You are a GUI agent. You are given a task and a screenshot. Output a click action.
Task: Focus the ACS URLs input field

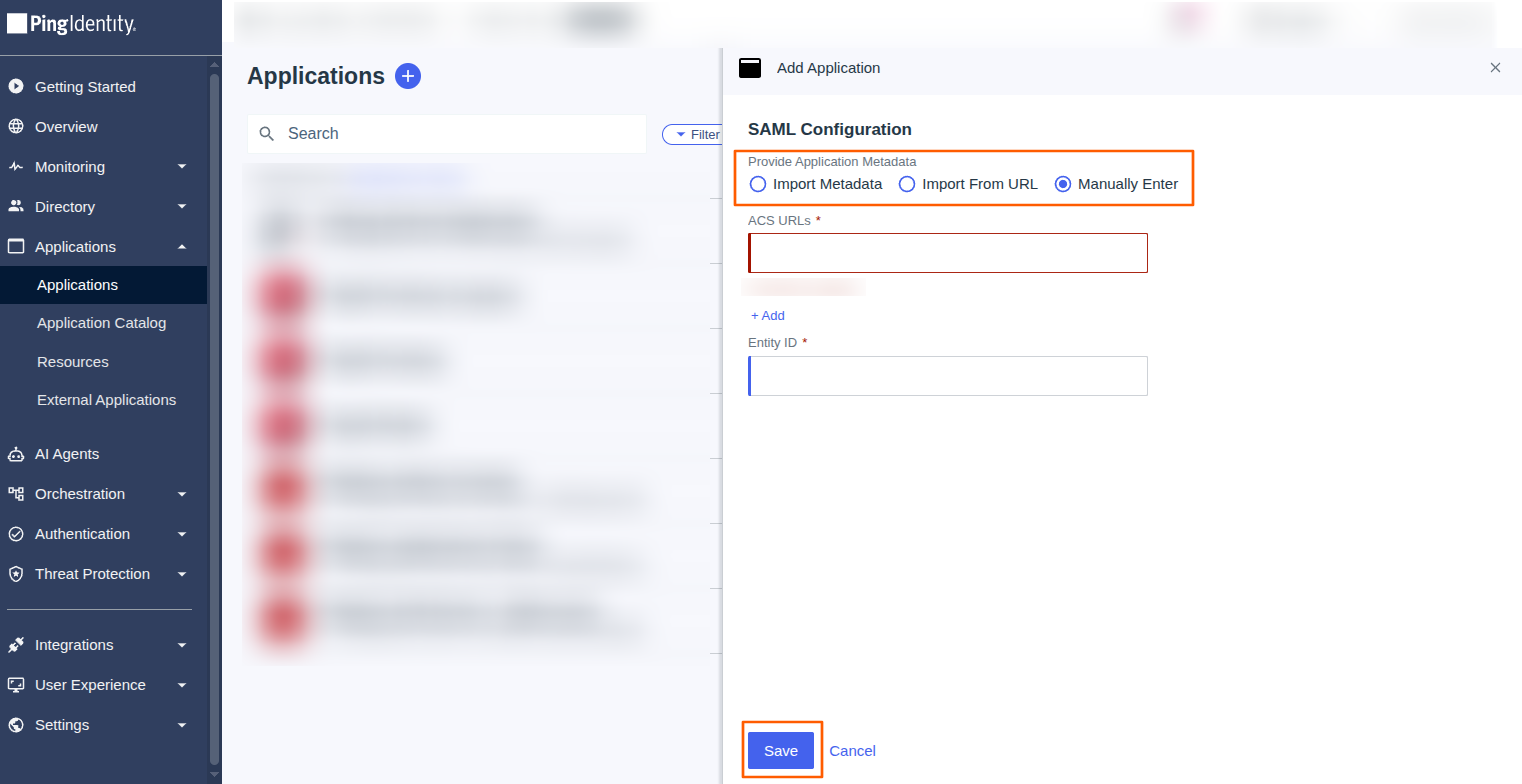coord(948,253)
